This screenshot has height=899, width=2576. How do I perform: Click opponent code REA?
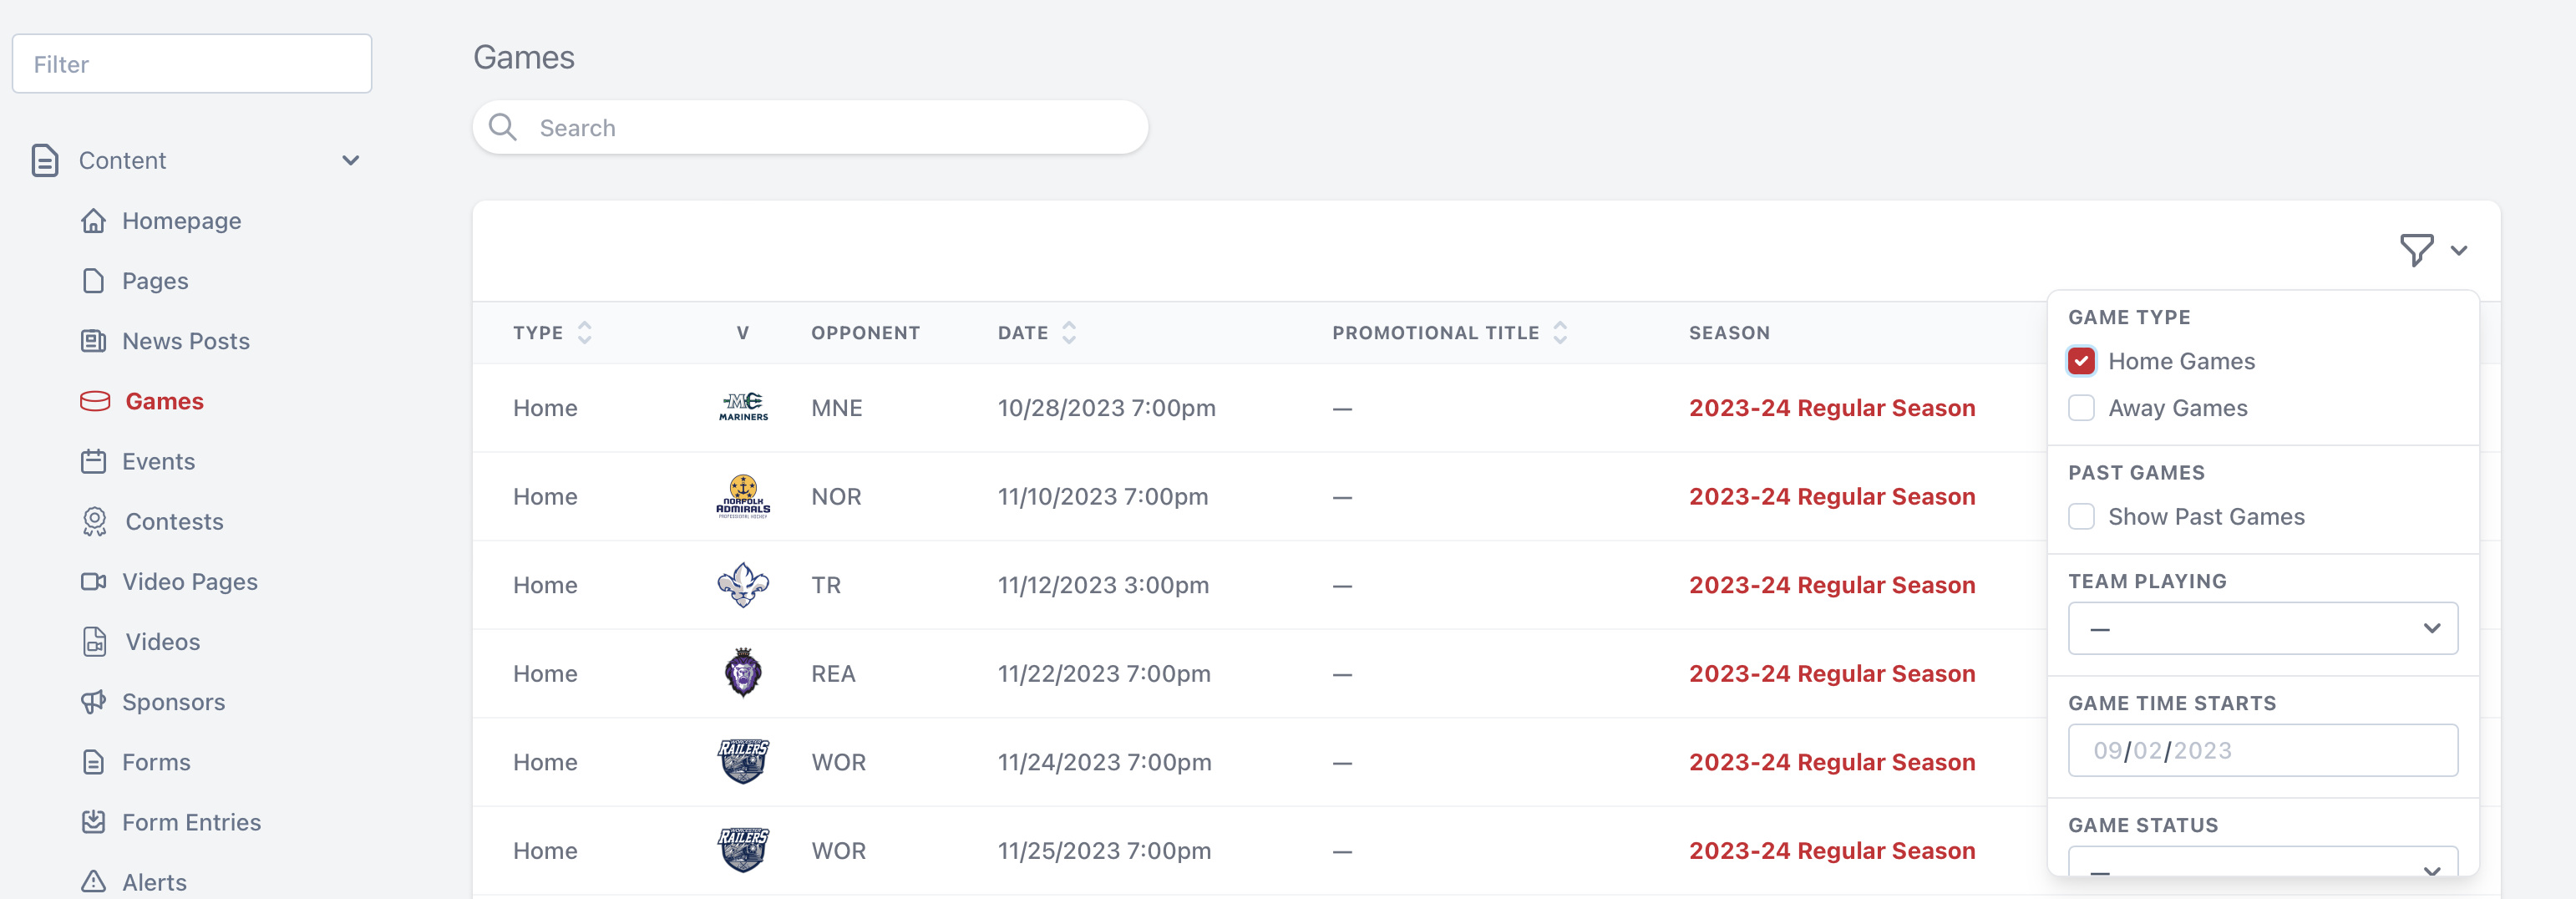click(833, 673)
